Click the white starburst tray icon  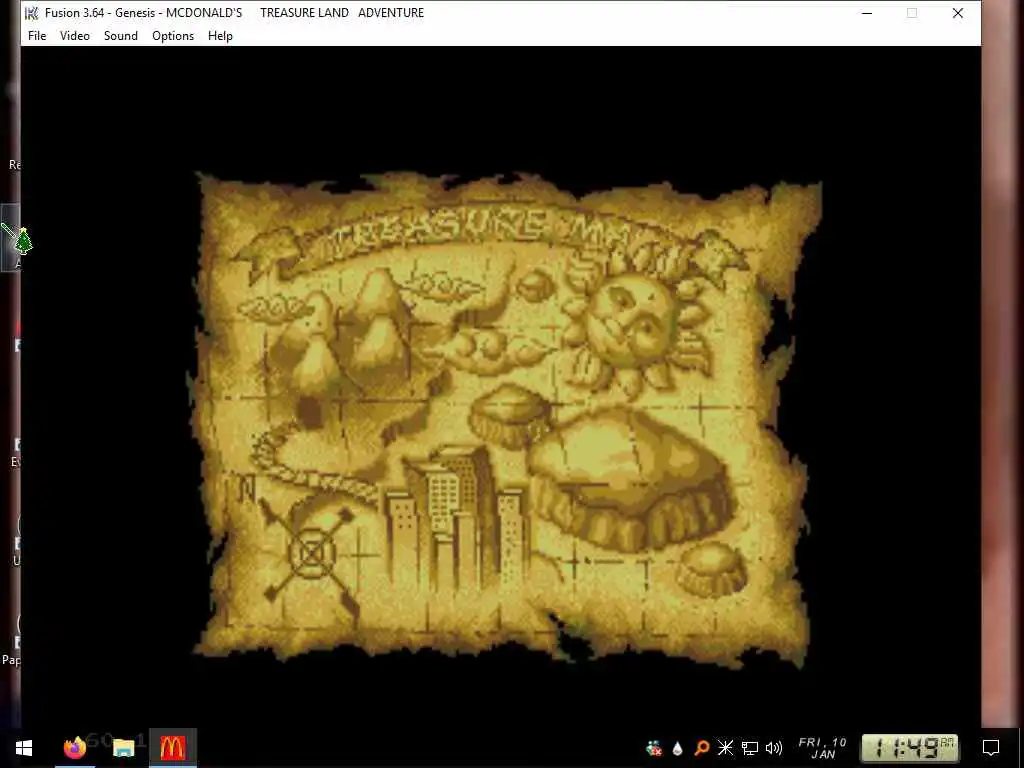pos(726,748)
